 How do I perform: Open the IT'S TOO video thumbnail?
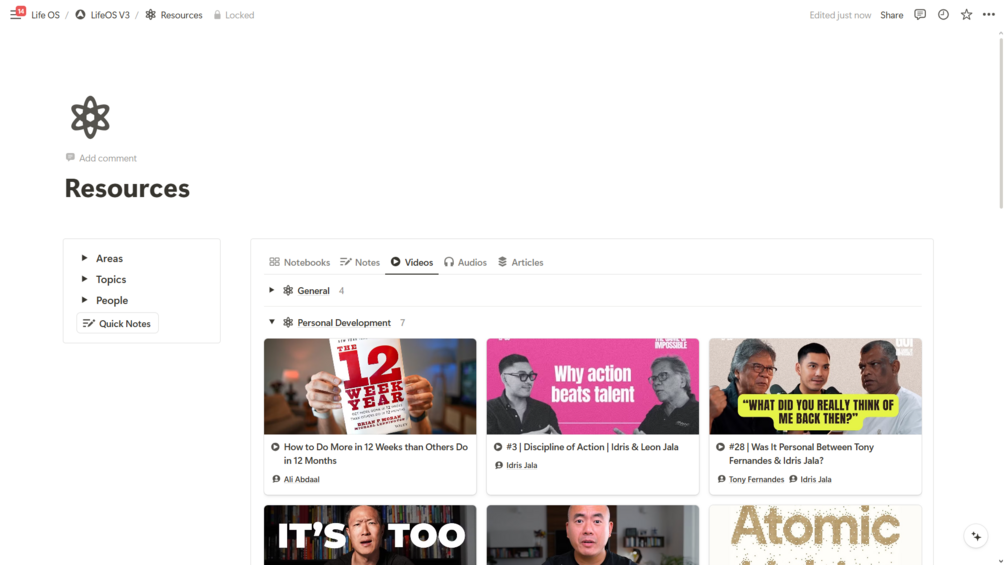pyautogui.click(x=370, y=535)
